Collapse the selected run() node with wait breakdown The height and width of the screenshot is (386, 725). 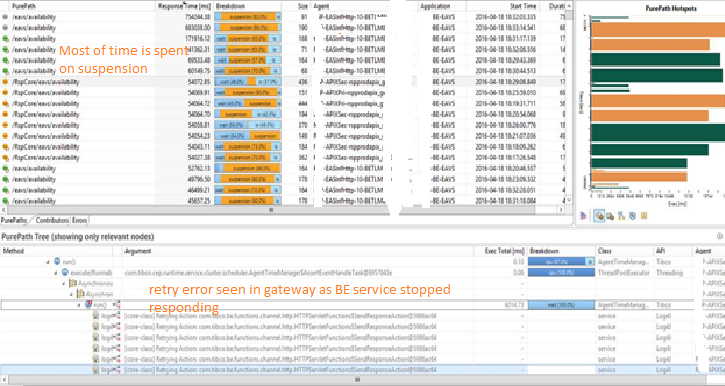[x=80, y=305]
